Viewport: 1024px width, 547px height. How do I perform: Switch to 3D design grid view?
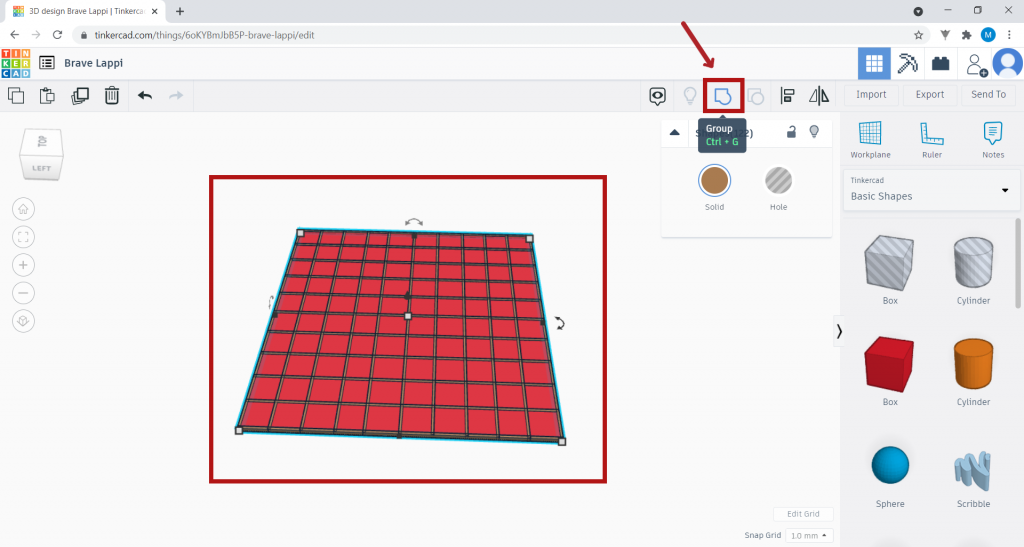(874, 63)
